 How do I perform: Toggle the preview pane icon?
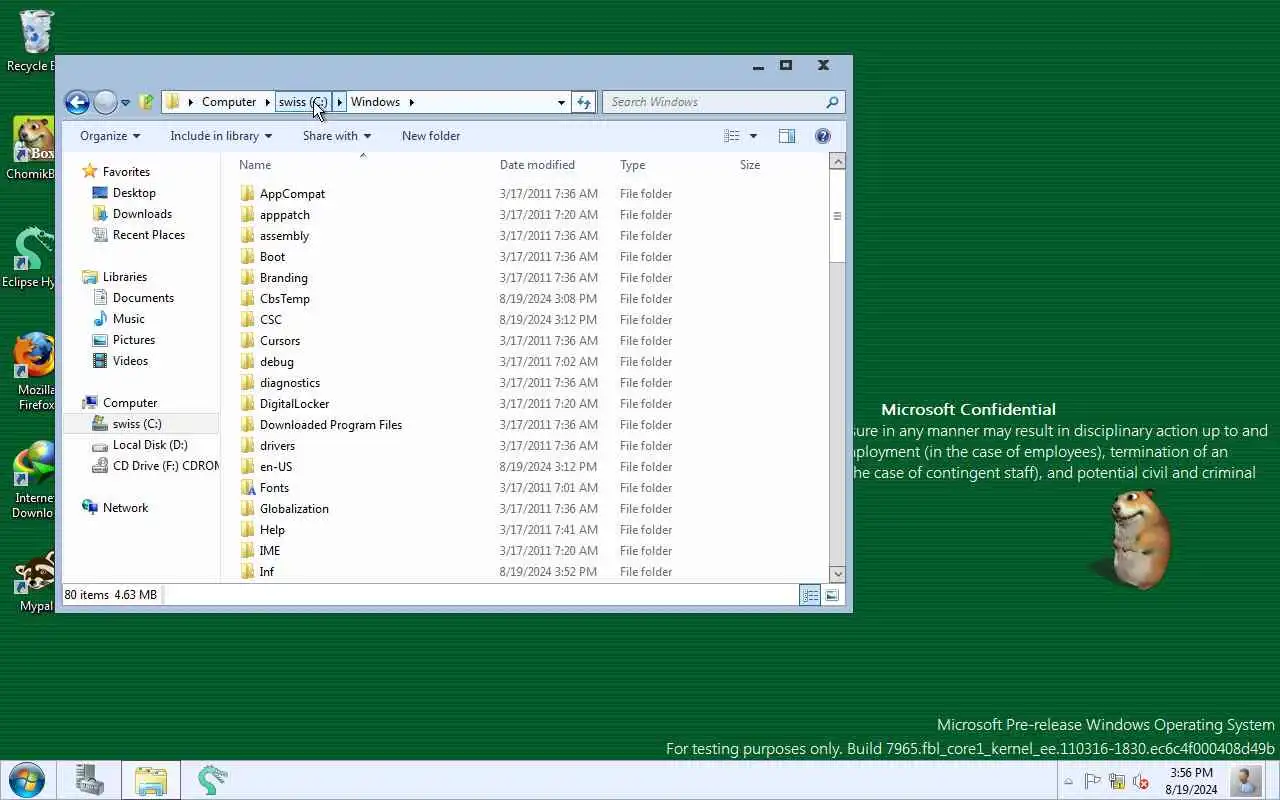coord(787,136)
